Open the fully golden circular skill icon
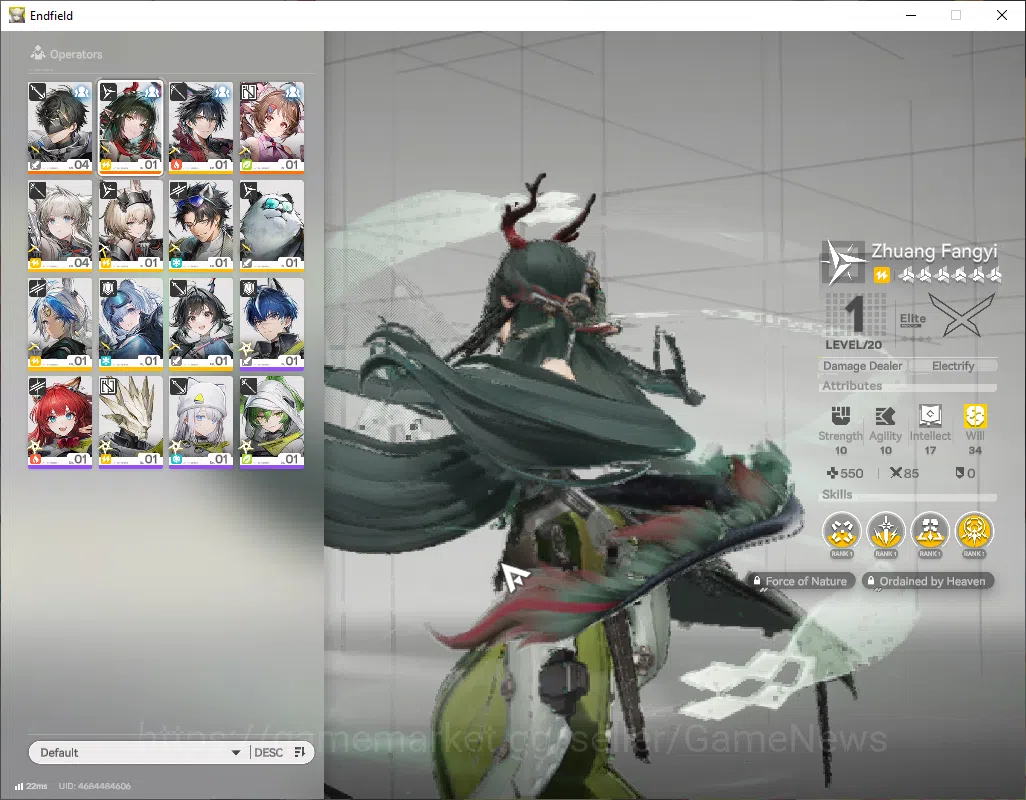1026x800 pixels. tap(974, 531)
